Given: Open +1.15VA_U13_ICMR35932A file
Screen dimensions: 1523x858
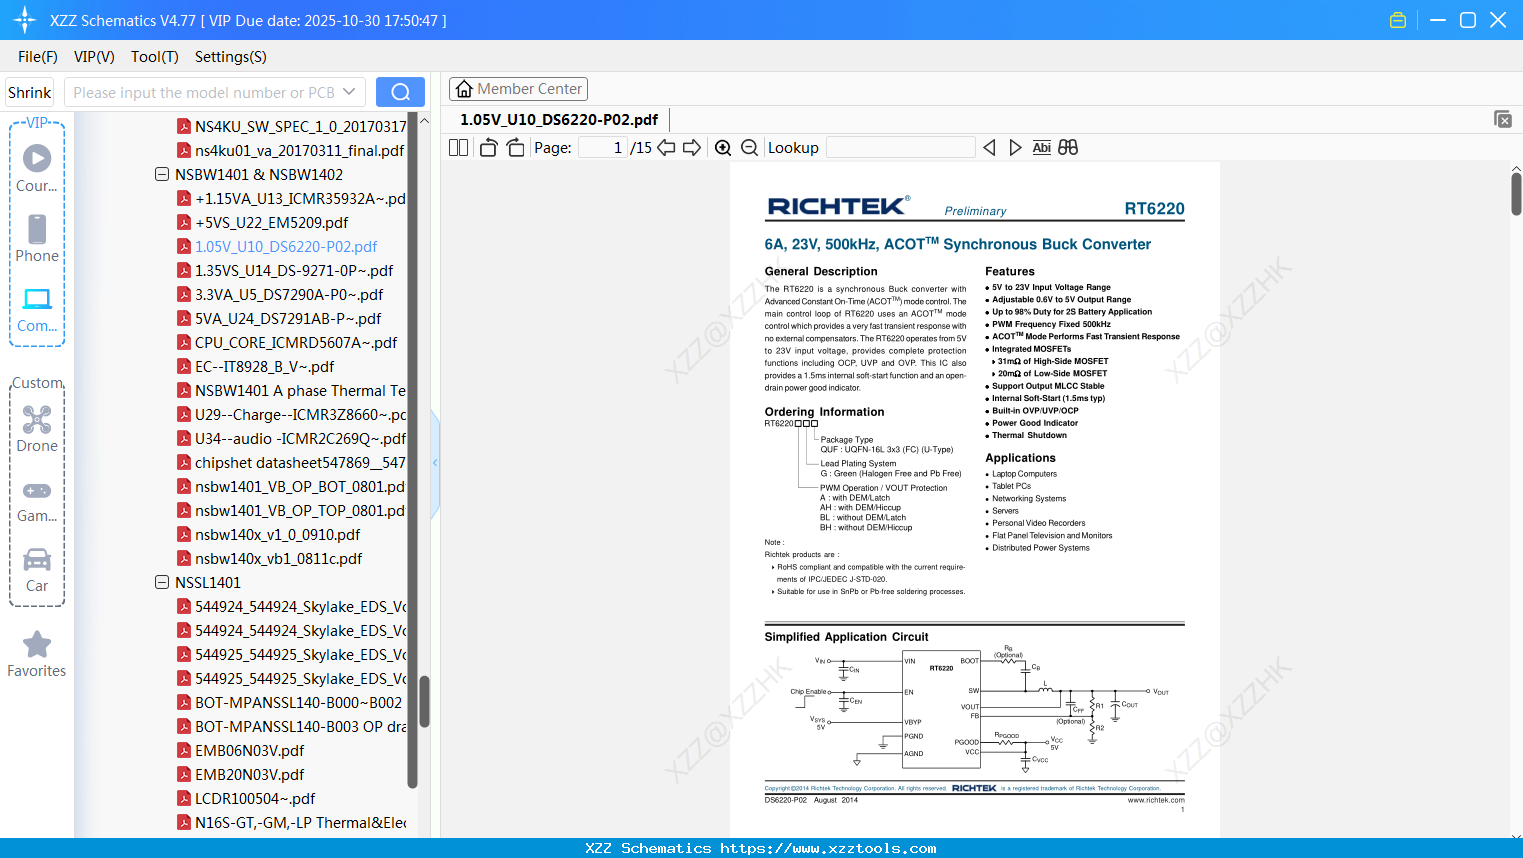Looking at the screenshot, I should click(x=300, y=198).
